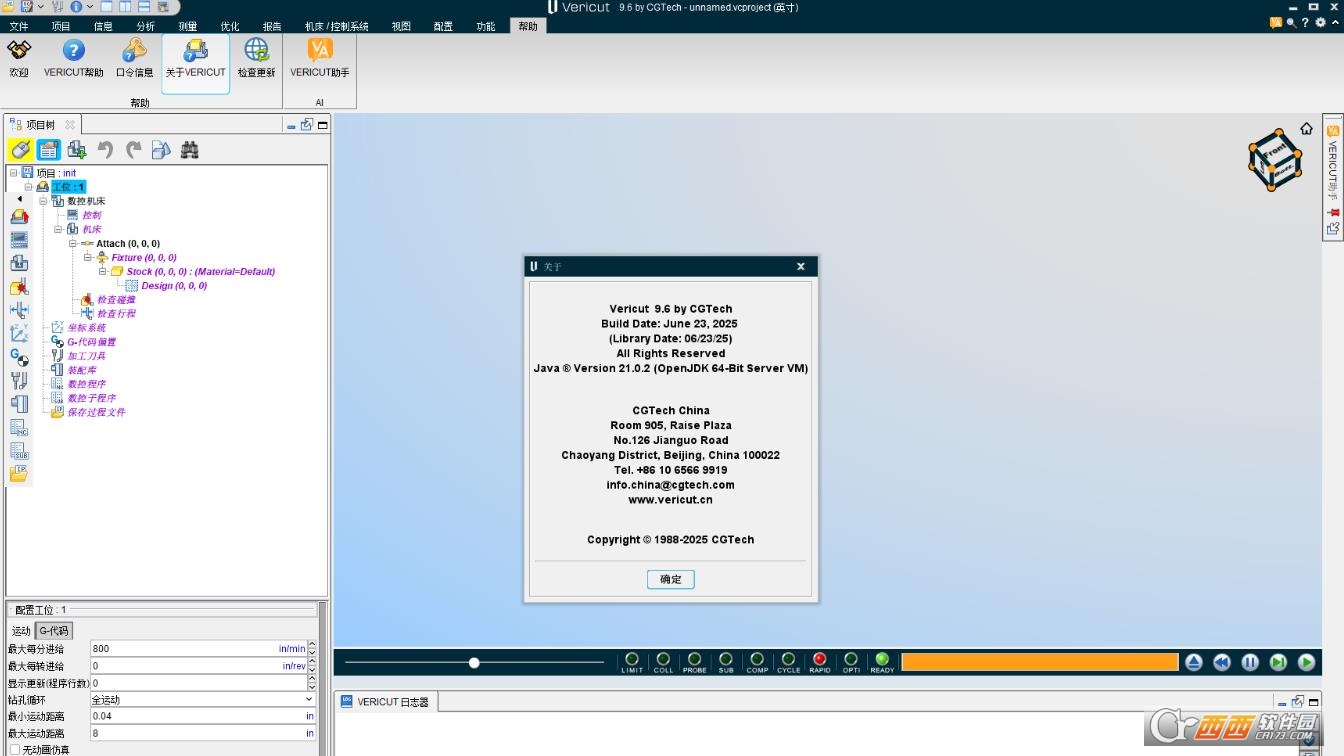Select Design (0, 0, 0) in project tree
The image size is (1344, 756).
tap(174, 286)
